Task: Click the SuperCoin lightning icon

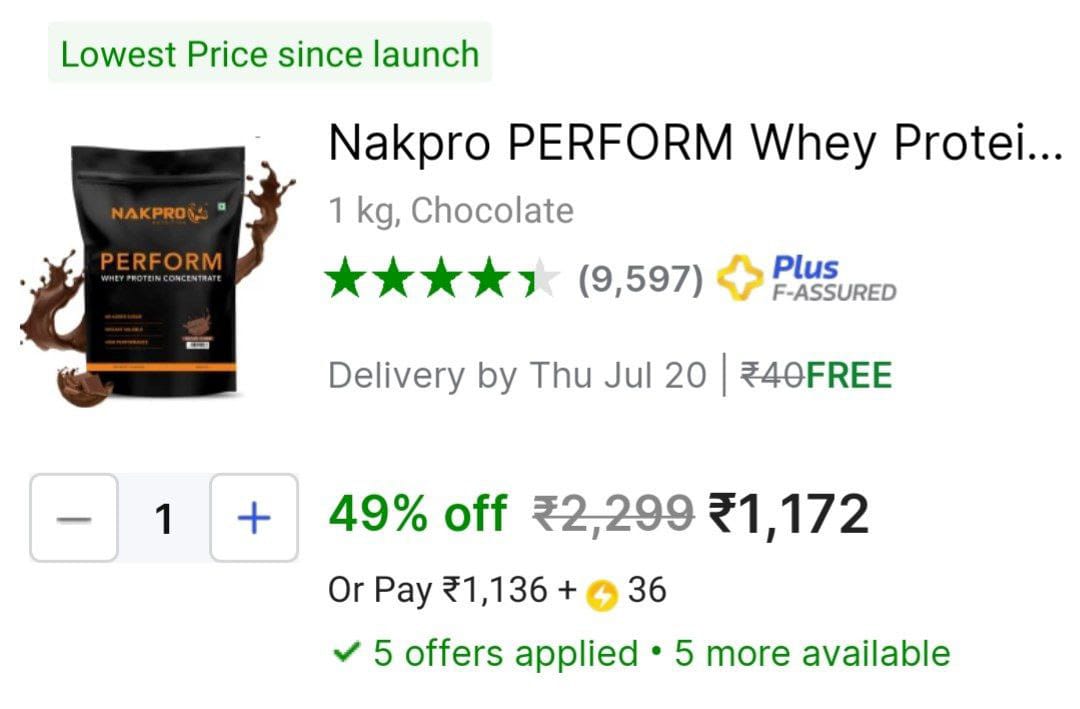Action: point(602,595)
